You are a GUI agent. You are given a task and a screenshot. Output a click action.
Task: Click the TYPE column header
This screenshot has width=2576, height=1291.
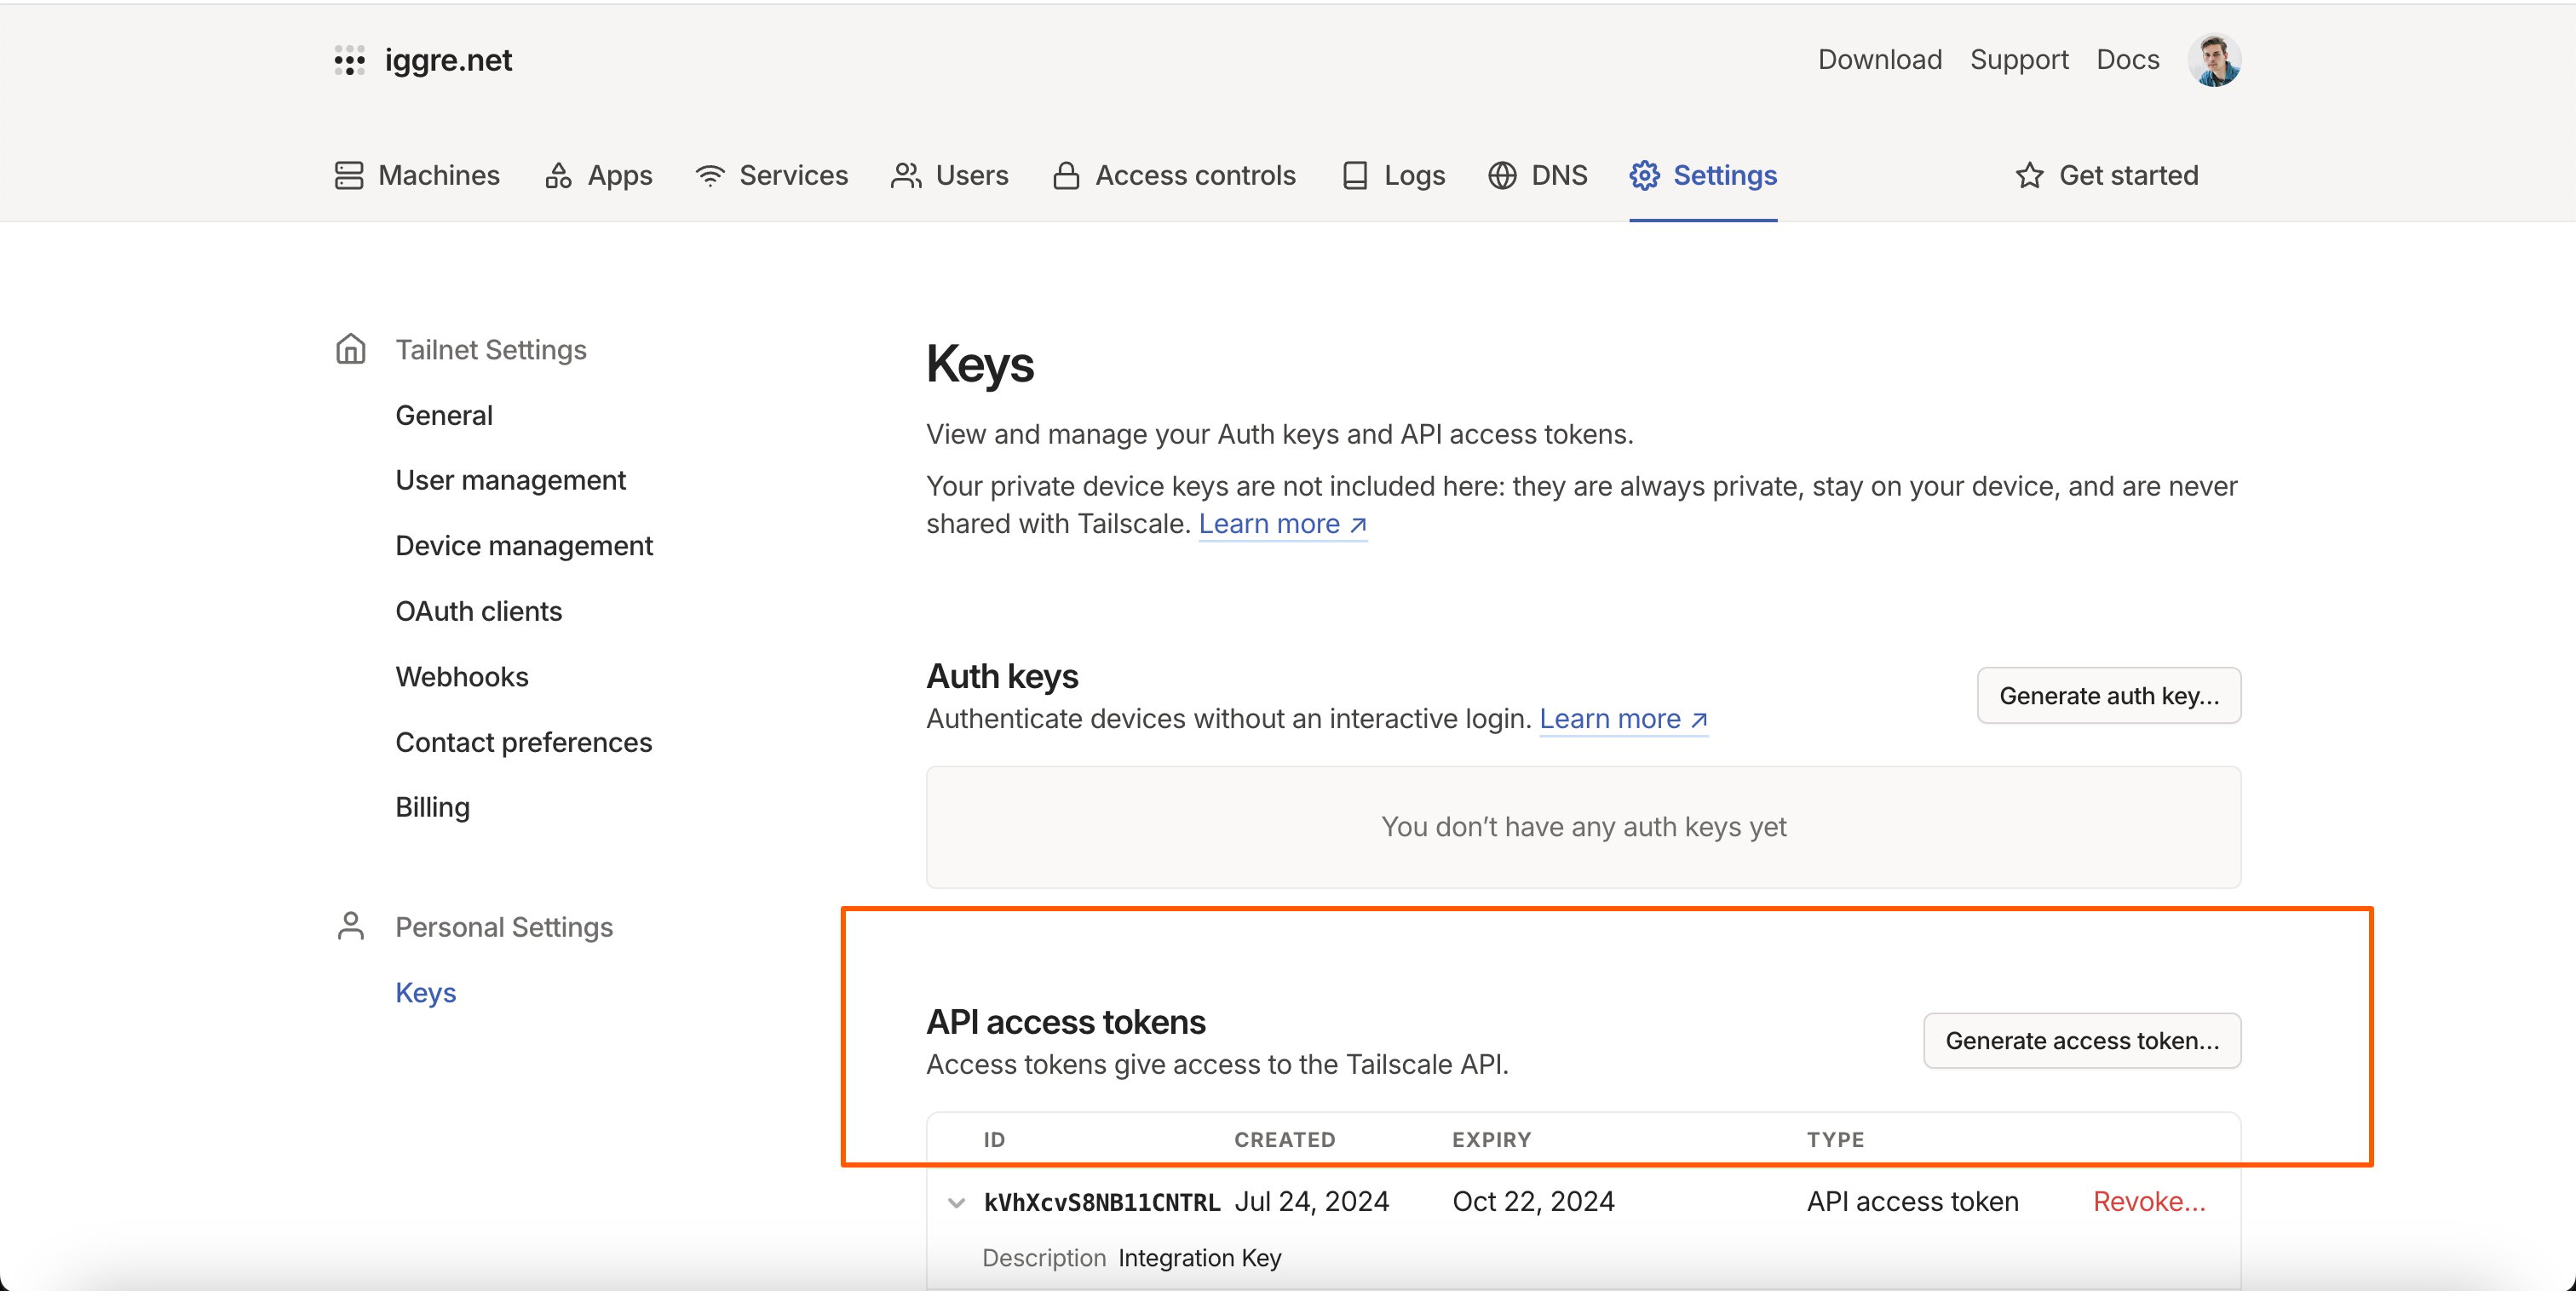point(1836,1139)
